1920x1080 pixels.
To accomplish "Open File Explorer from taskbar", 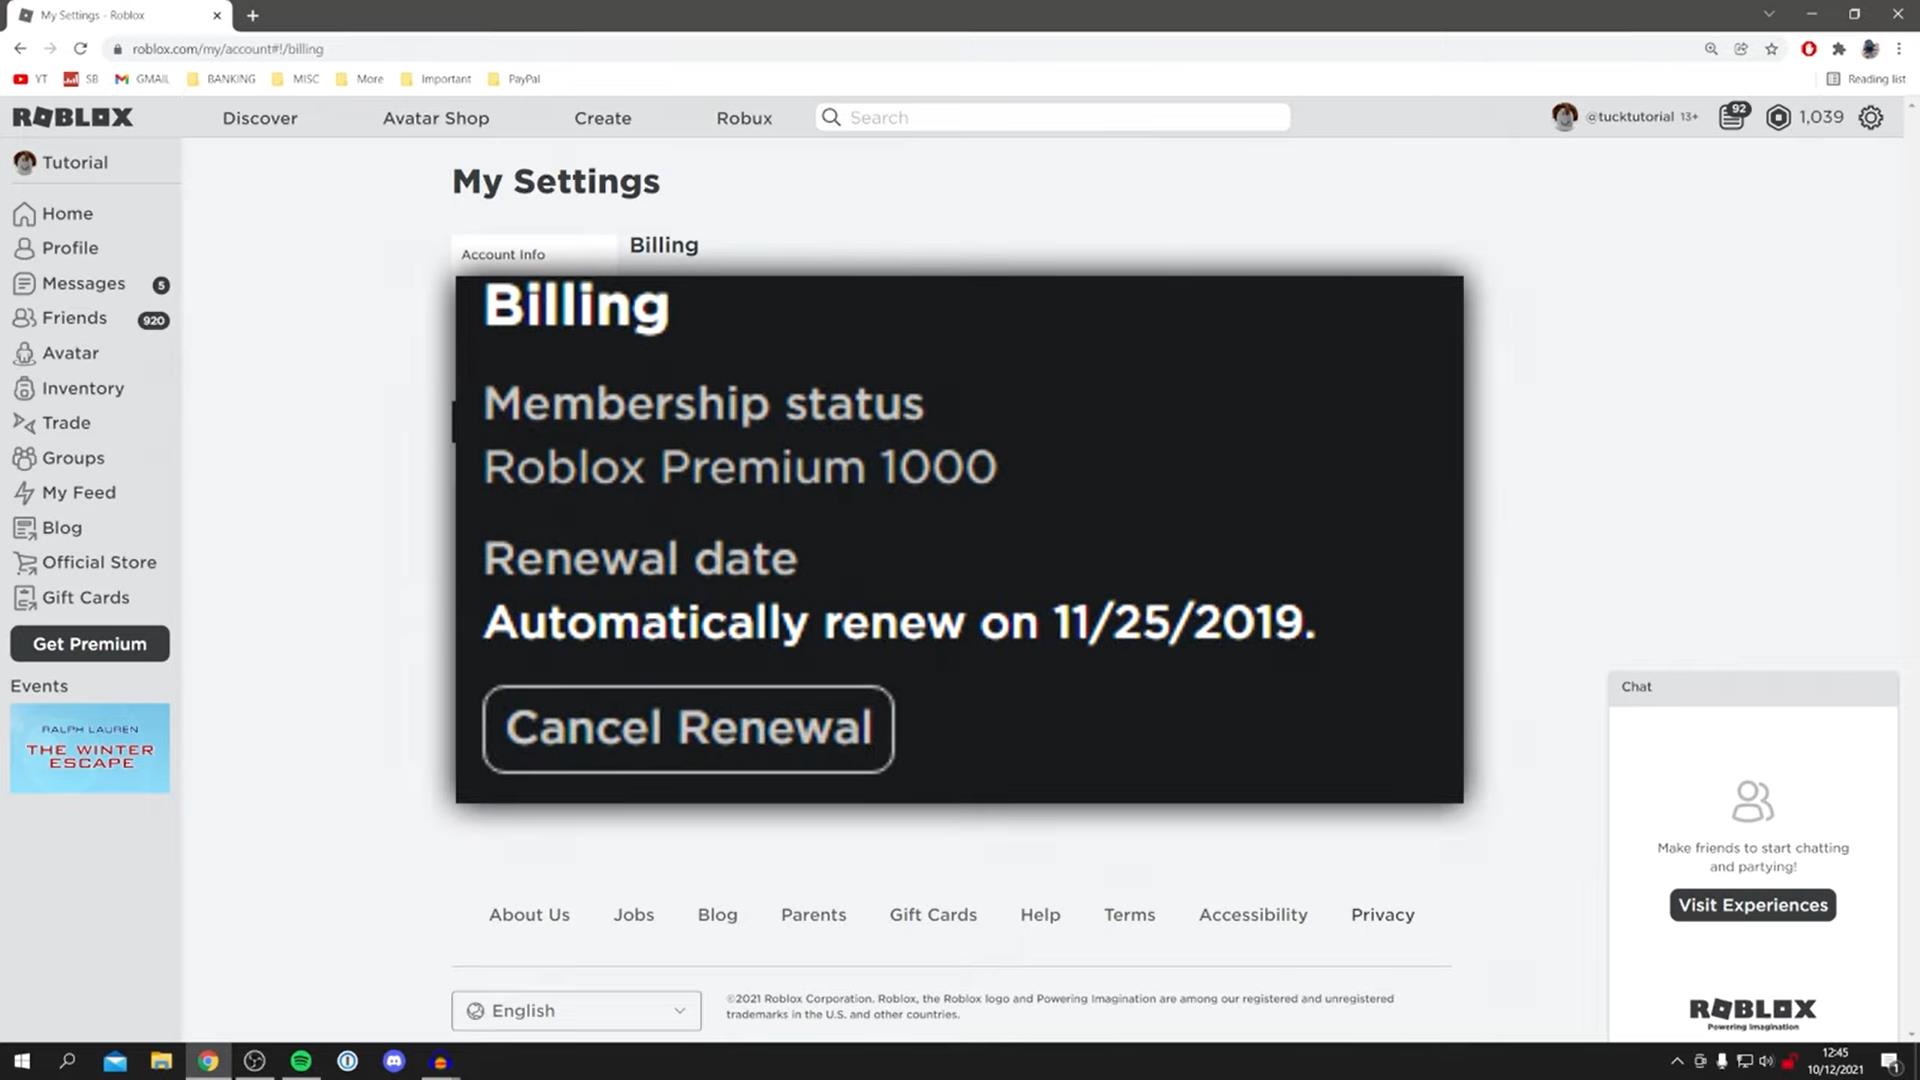I will (x=161, y=1061).
